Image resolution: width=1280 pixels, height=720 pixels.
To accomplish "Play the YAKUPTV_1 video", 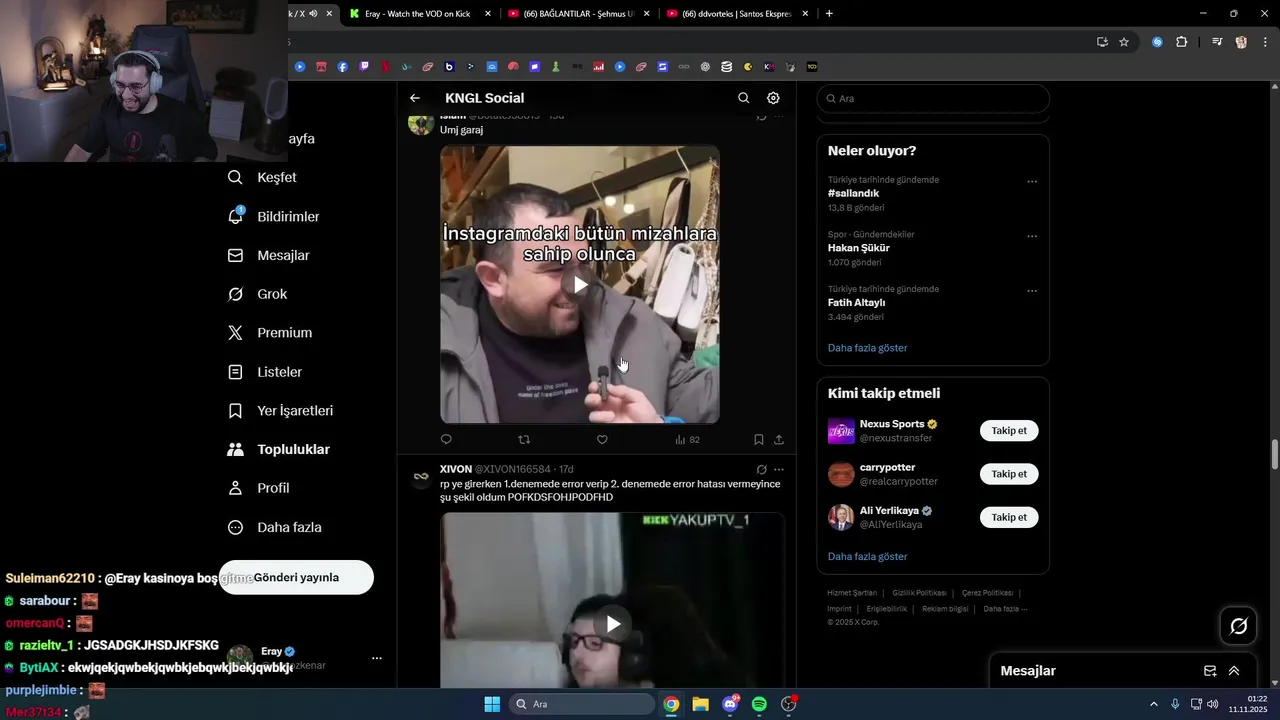I will 613,624.
